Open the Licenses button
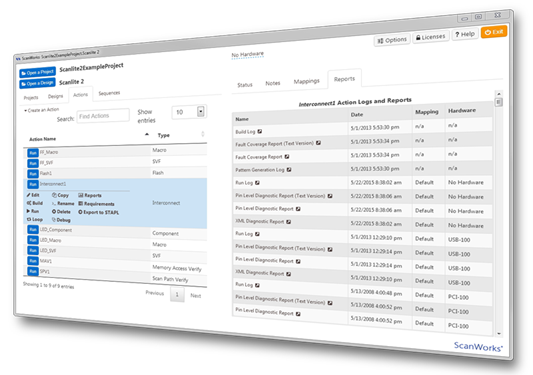 (x=431, y=37)
